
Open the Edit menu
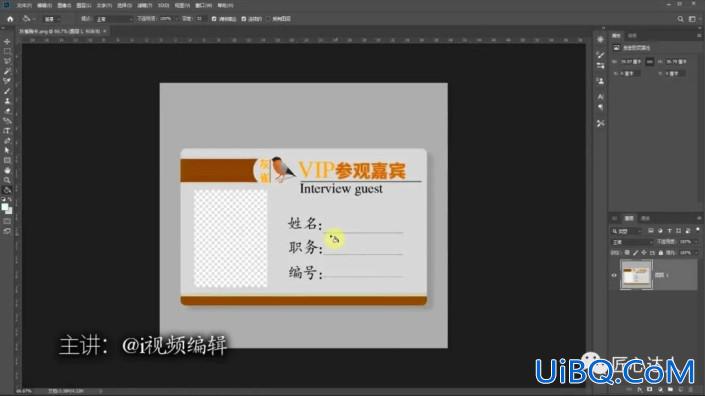[x=44, y=5]
